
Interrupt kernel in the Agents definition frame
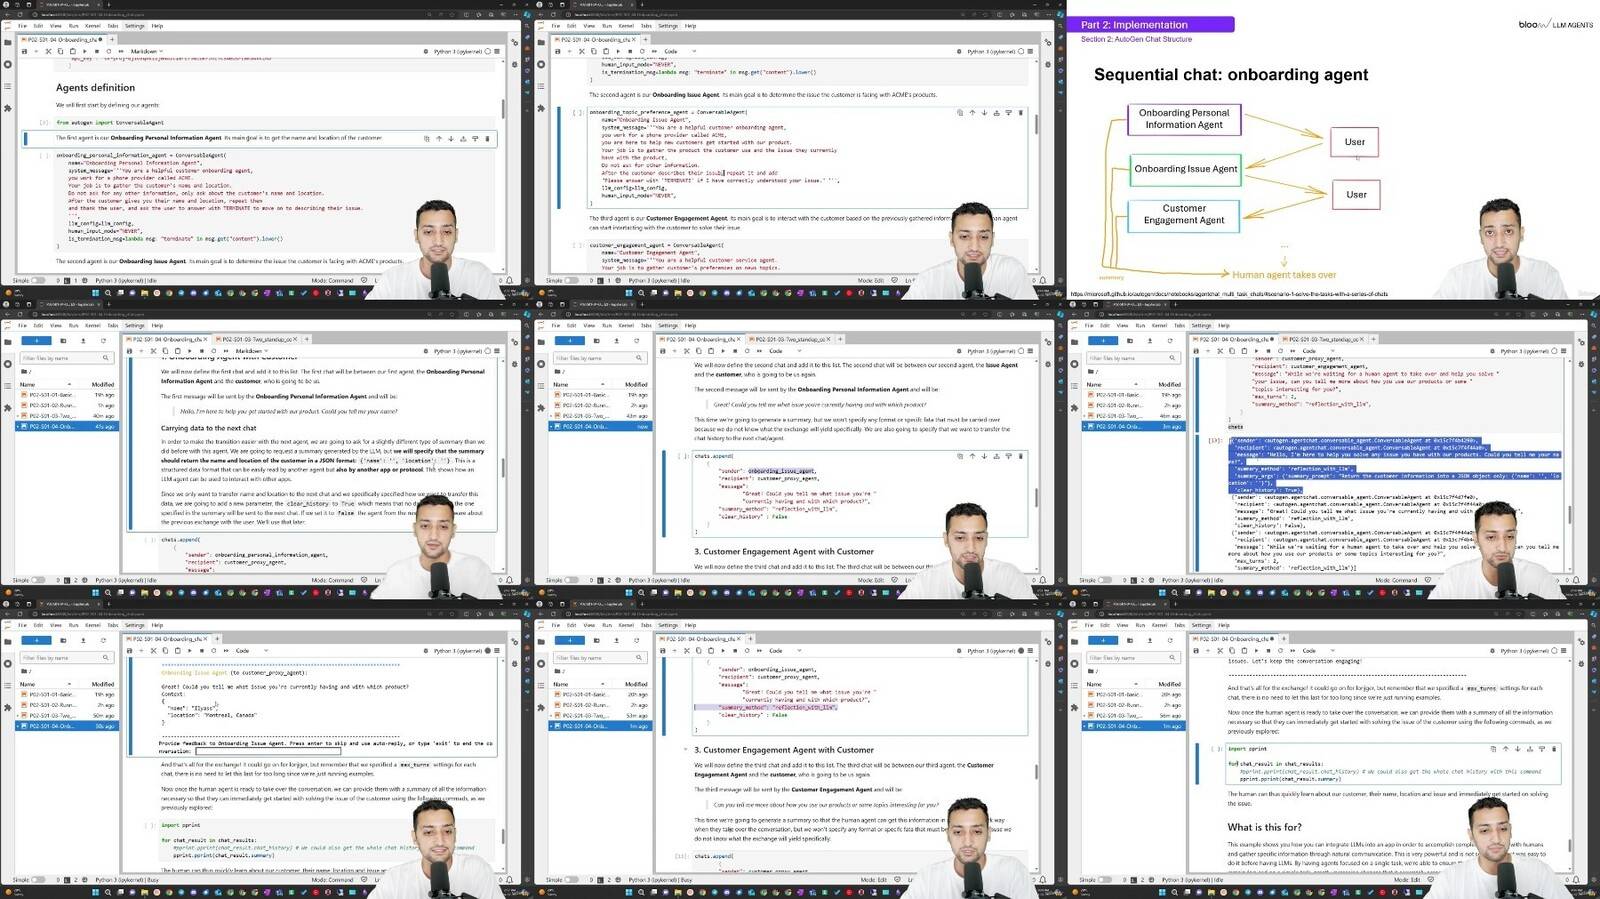coord(97,51)
